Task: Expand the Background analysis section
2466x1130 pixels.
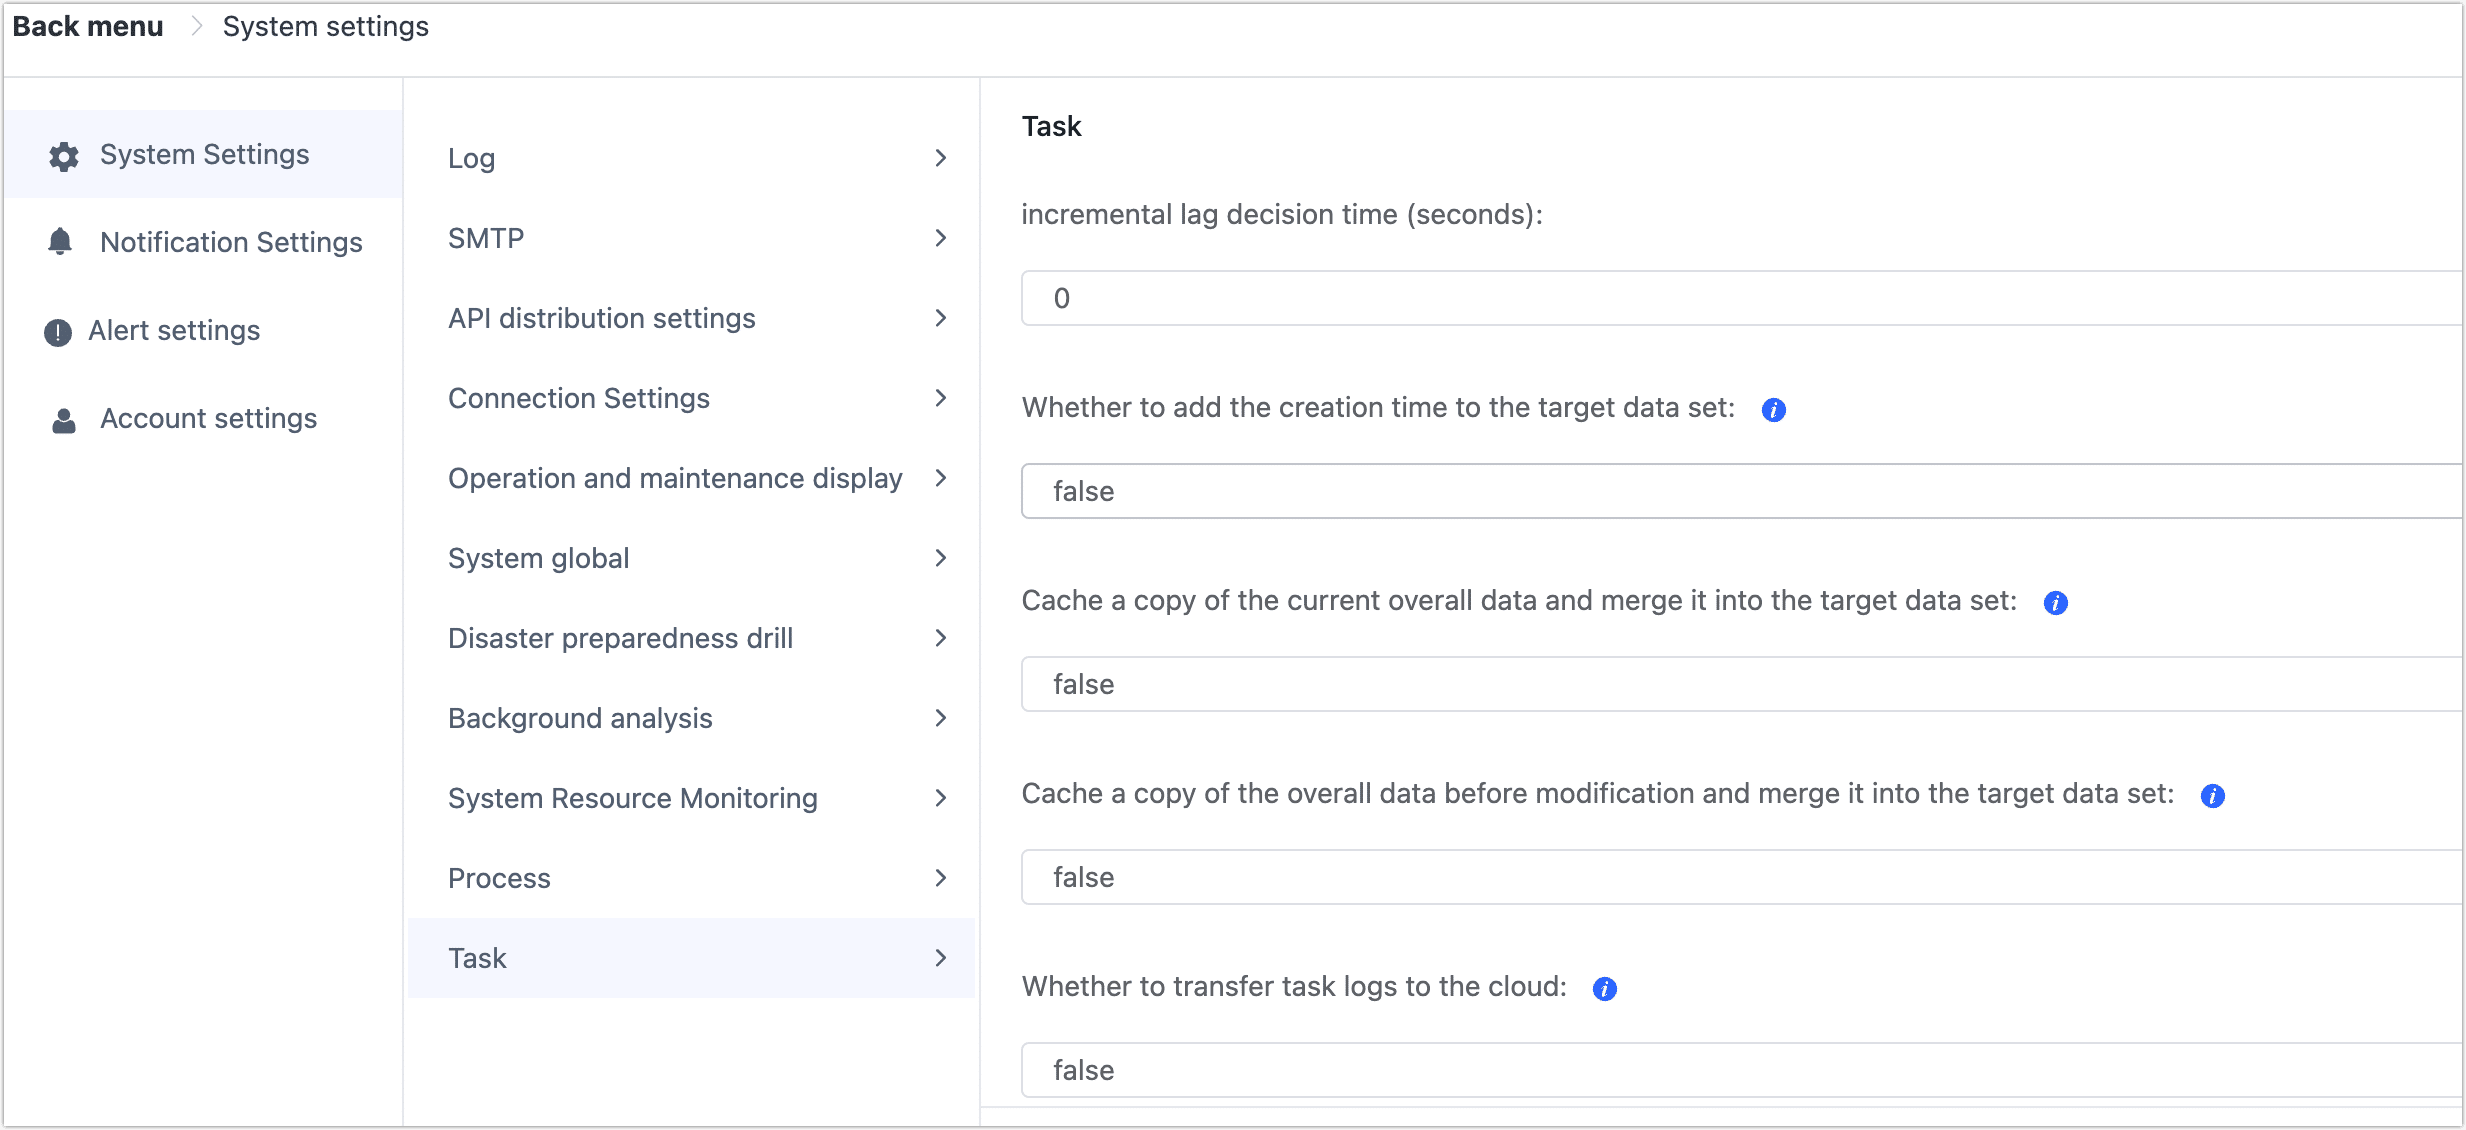Action: [x=690, y=717]
